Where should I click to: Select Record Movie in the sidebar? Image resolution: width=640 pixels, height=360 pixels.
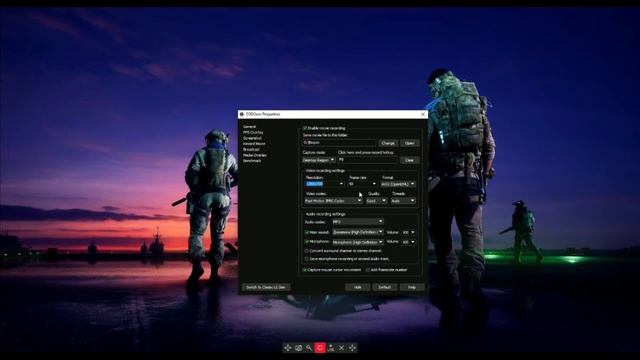[x=254, y=144]
